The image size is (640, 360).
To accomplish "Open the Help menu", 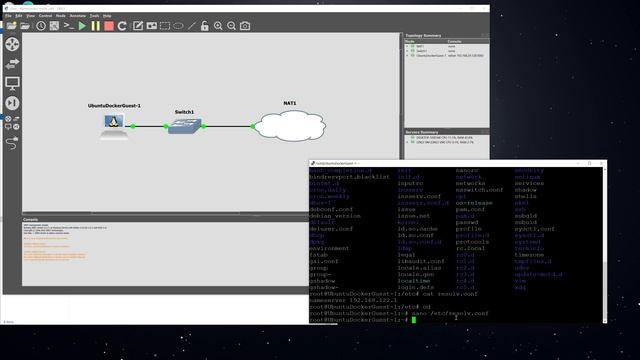I will (107, 16).
